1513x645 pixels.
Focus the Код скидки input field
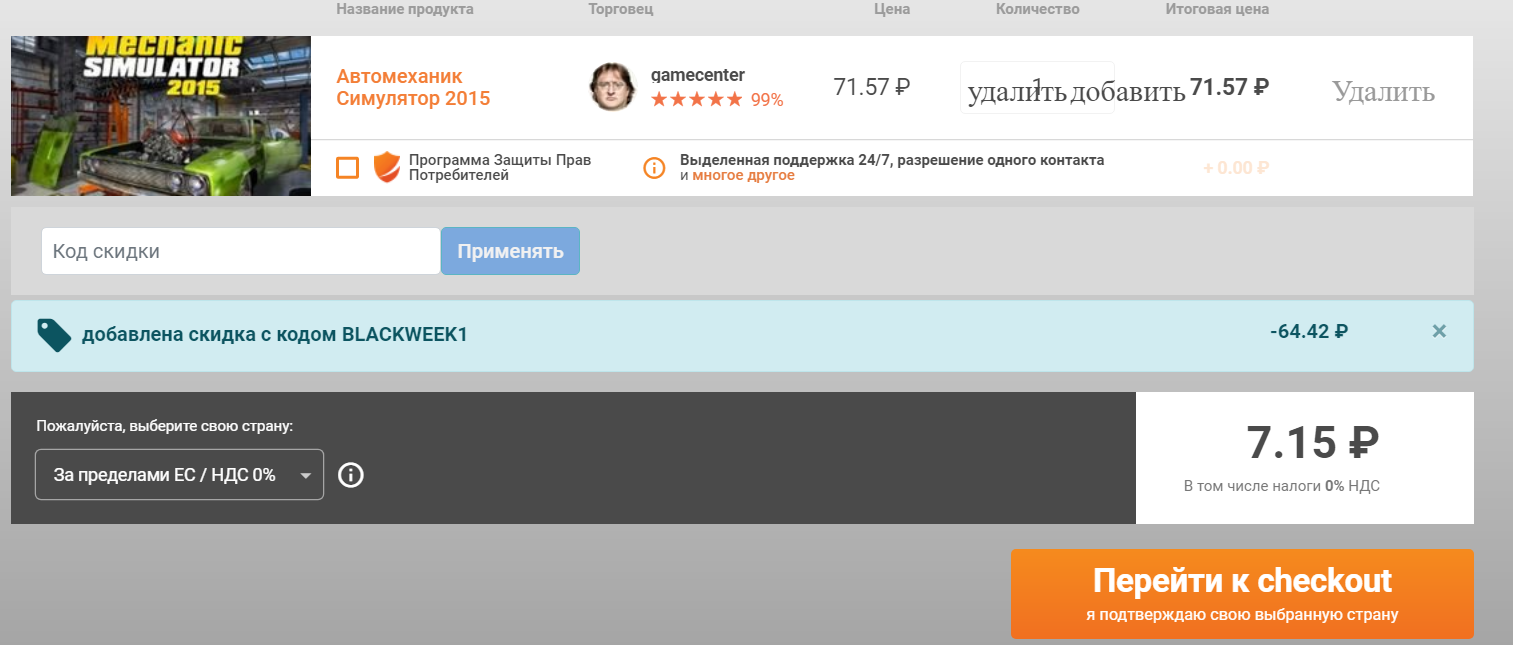[241, 251]
